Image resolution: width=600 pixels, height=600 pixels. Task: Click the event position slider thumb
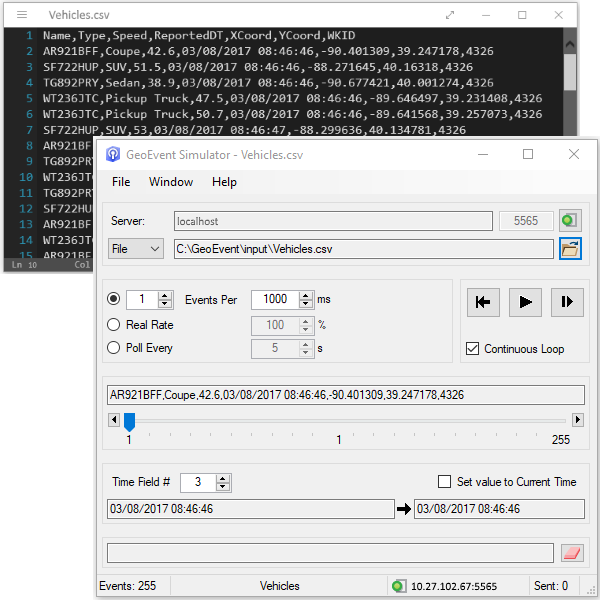tap(129, 422)
